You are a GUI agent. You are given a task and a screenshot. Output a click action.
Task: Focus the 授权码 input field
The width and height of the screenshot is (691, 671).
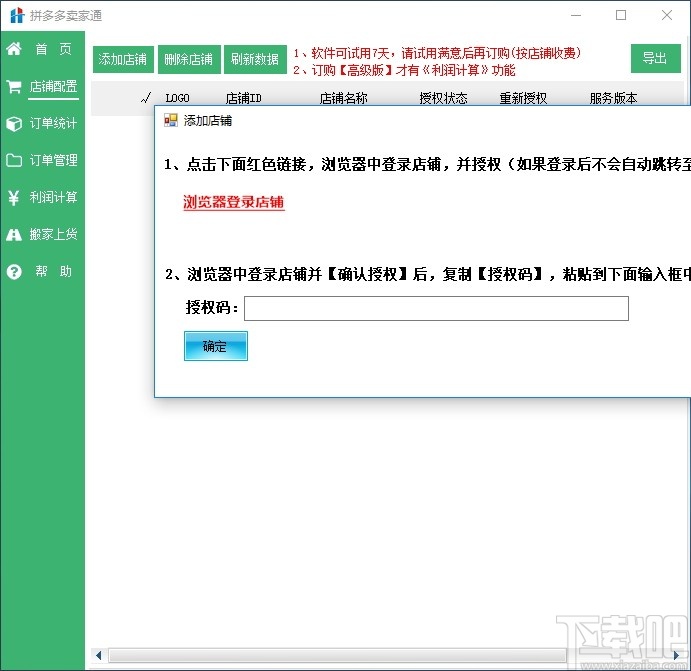pyautogui.click(x=436, y=308)
